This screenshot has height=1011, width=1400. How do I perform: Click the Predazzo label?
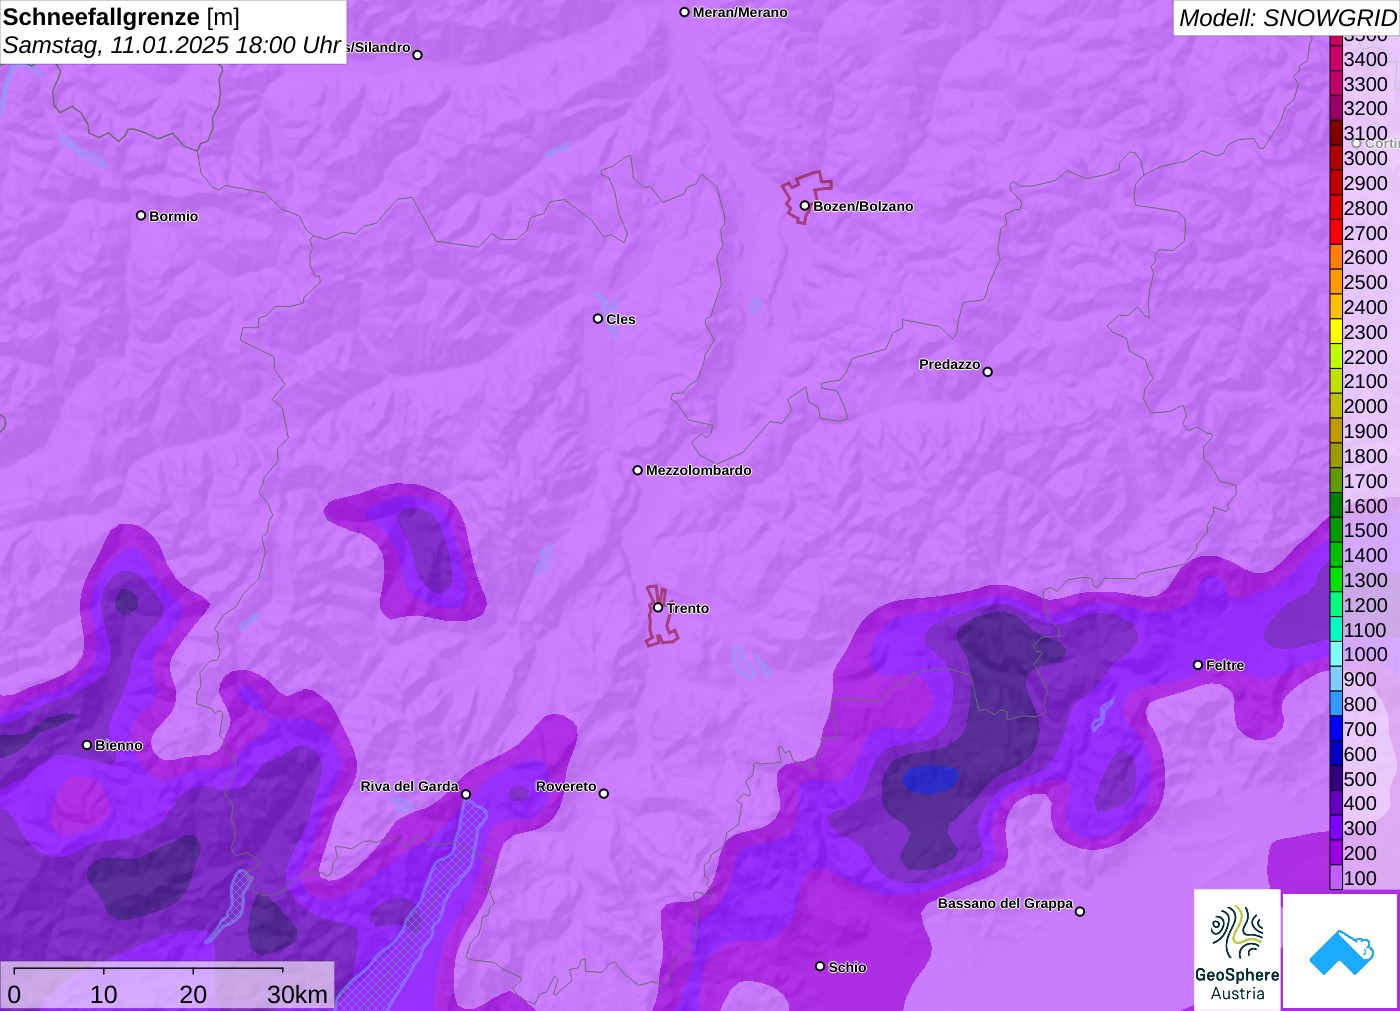[950, 364]
